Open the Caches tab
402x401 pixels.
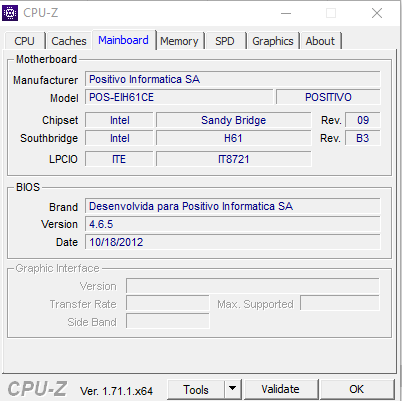(69, 41)
